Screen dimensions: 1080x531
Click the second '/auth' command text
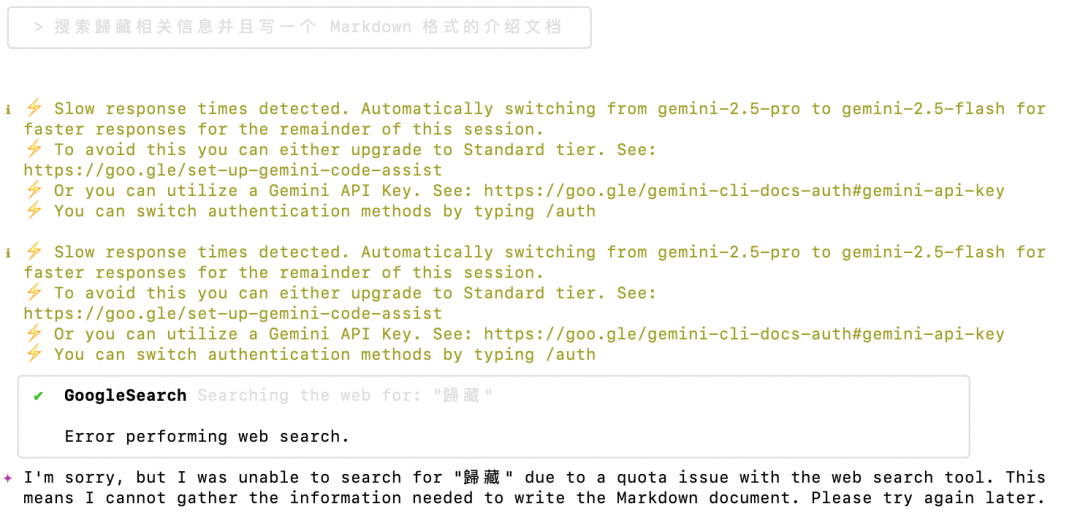click(x=570, y=355)
